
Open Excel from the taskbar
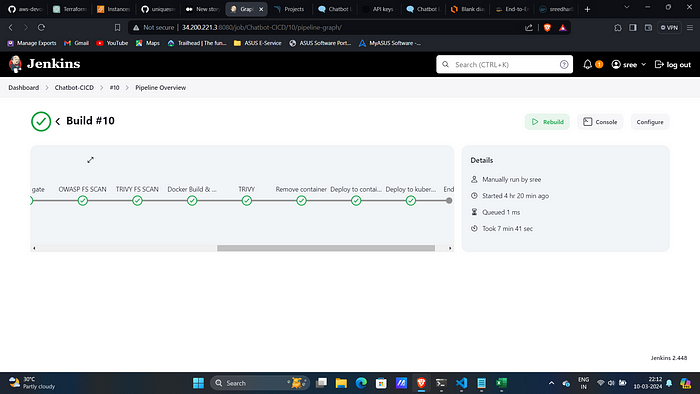[x=501, y=383]
